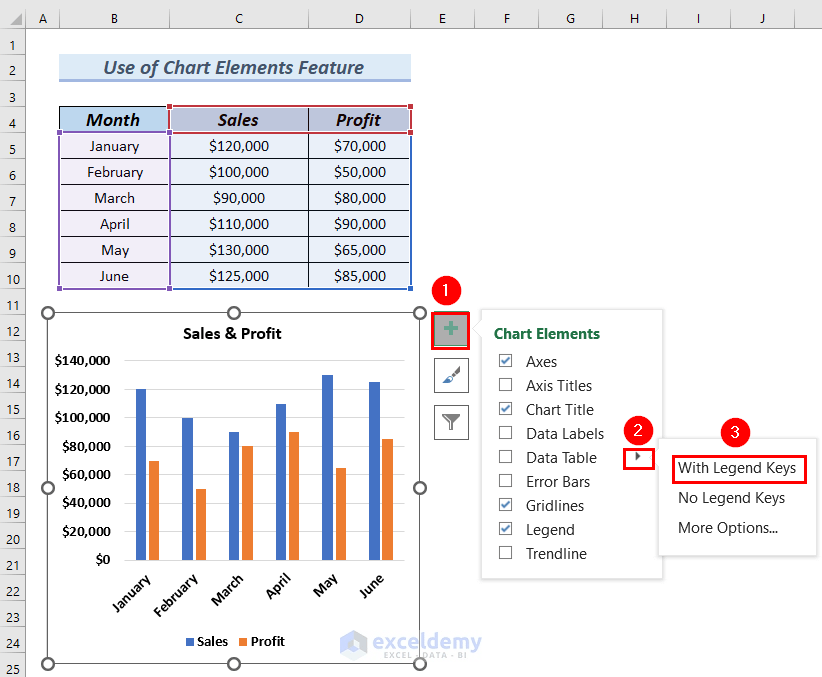The image size is (822, 677).
Task: Expand the Data Table submenu arrow
Action: coord(638,457)
